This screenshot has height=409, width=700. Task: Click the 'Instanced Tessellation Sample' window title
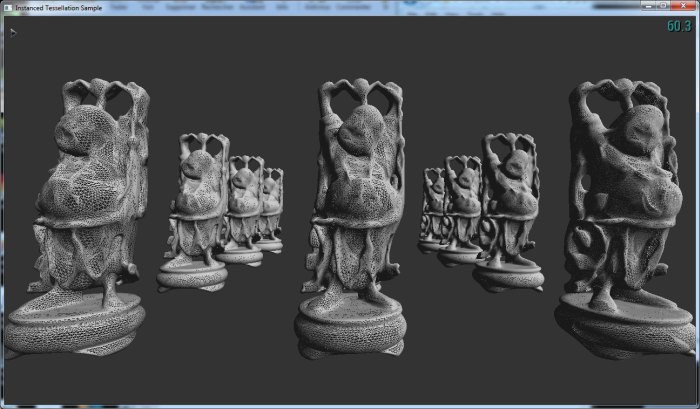click(x=58, y=8)
